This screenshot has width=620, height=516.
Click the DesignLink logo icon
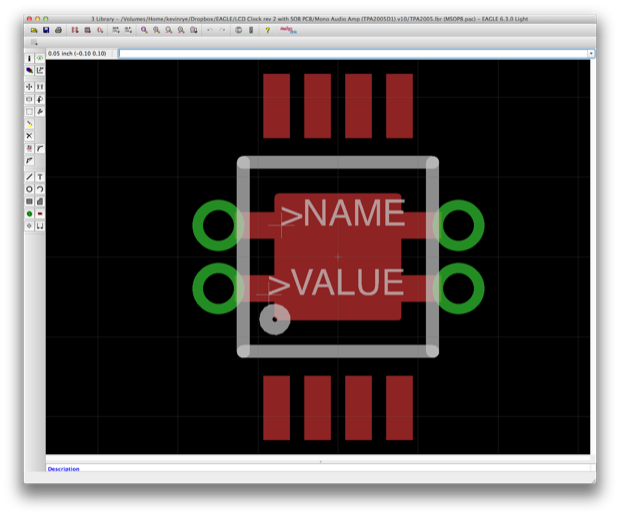[288, 30]
